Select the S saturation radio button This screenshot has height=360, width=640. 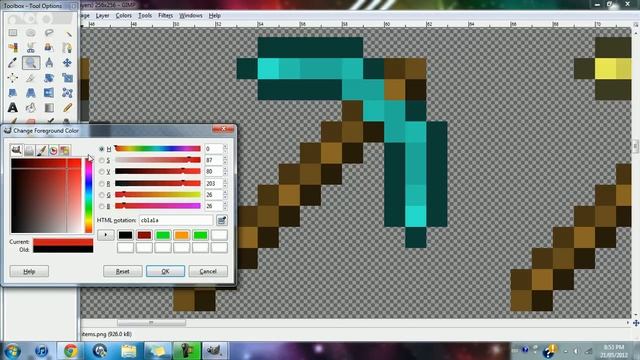coord(102,160)
